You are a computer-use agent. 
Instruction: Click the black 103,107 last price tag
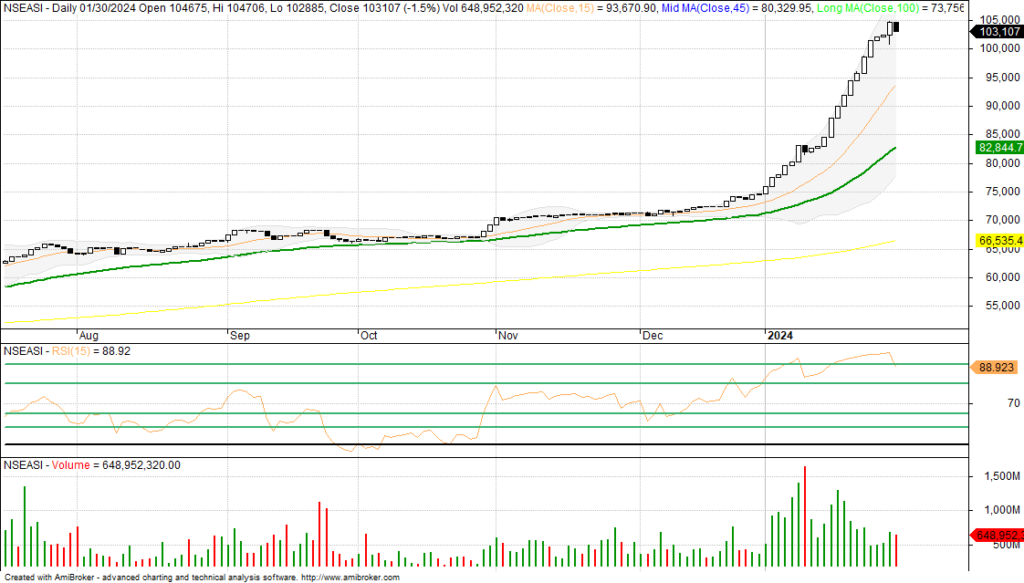(995, 32)
